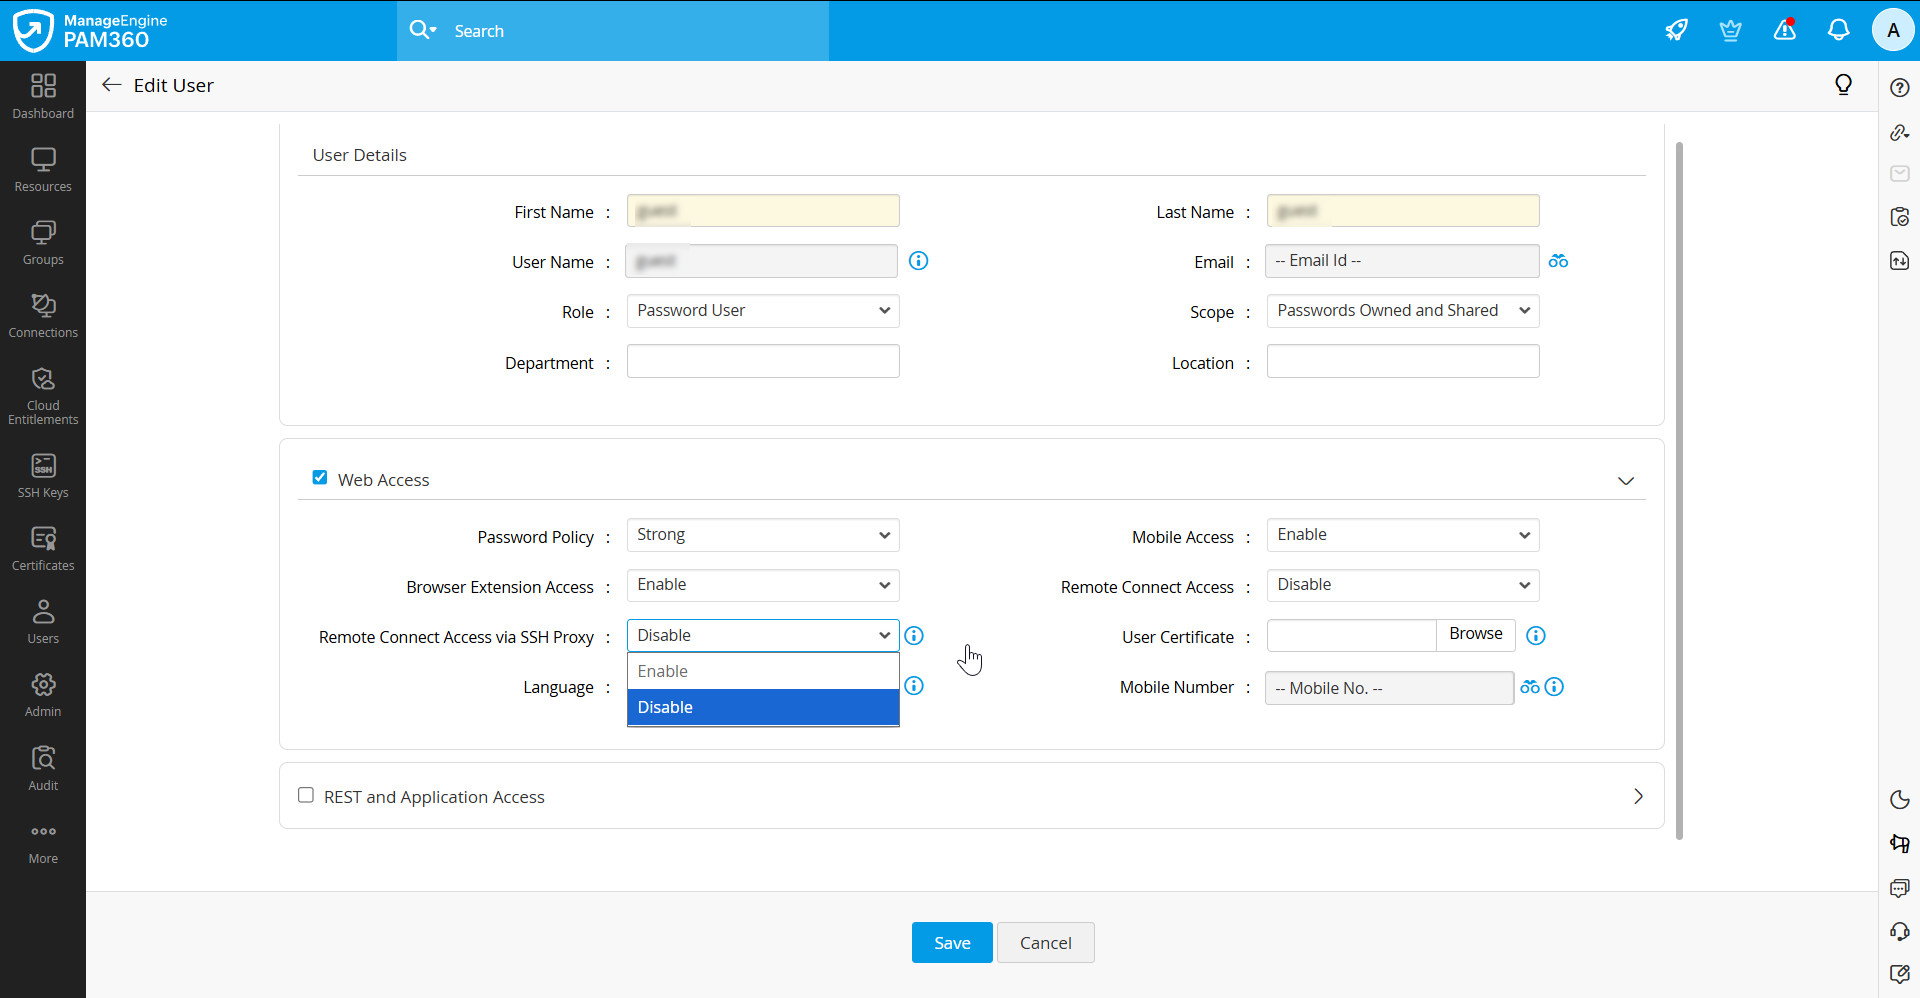This screenshot has width=1920, height=998.
Task: Click the Save button
Action: (952, 943)
